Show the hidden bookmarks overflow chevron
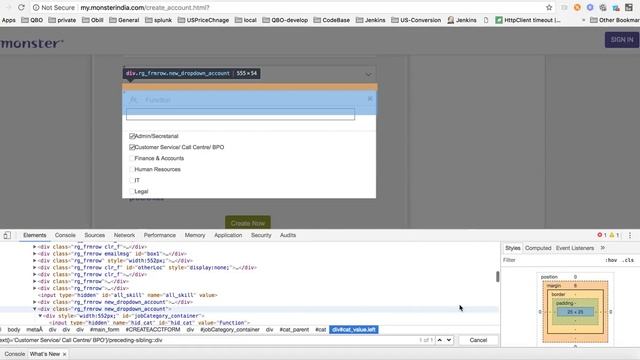The image size is (640, 360). (x=583, y=20)
